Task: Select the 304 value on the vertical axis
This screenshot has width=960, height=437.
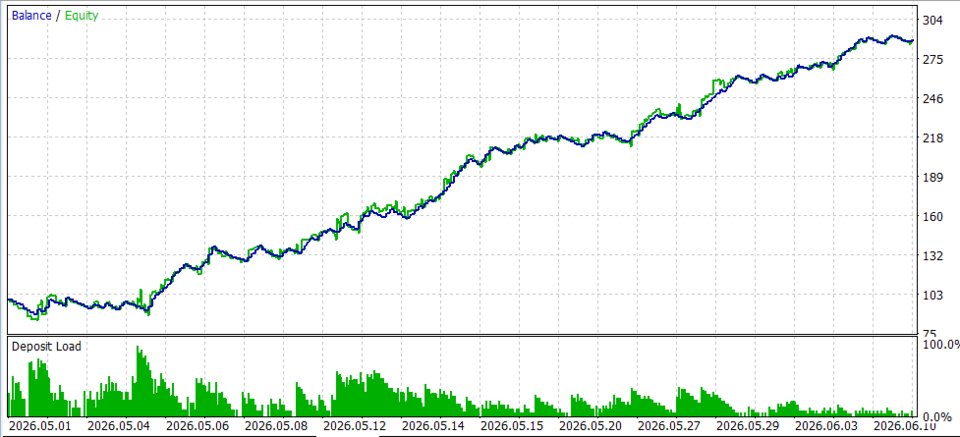Action: coord(932,20)
